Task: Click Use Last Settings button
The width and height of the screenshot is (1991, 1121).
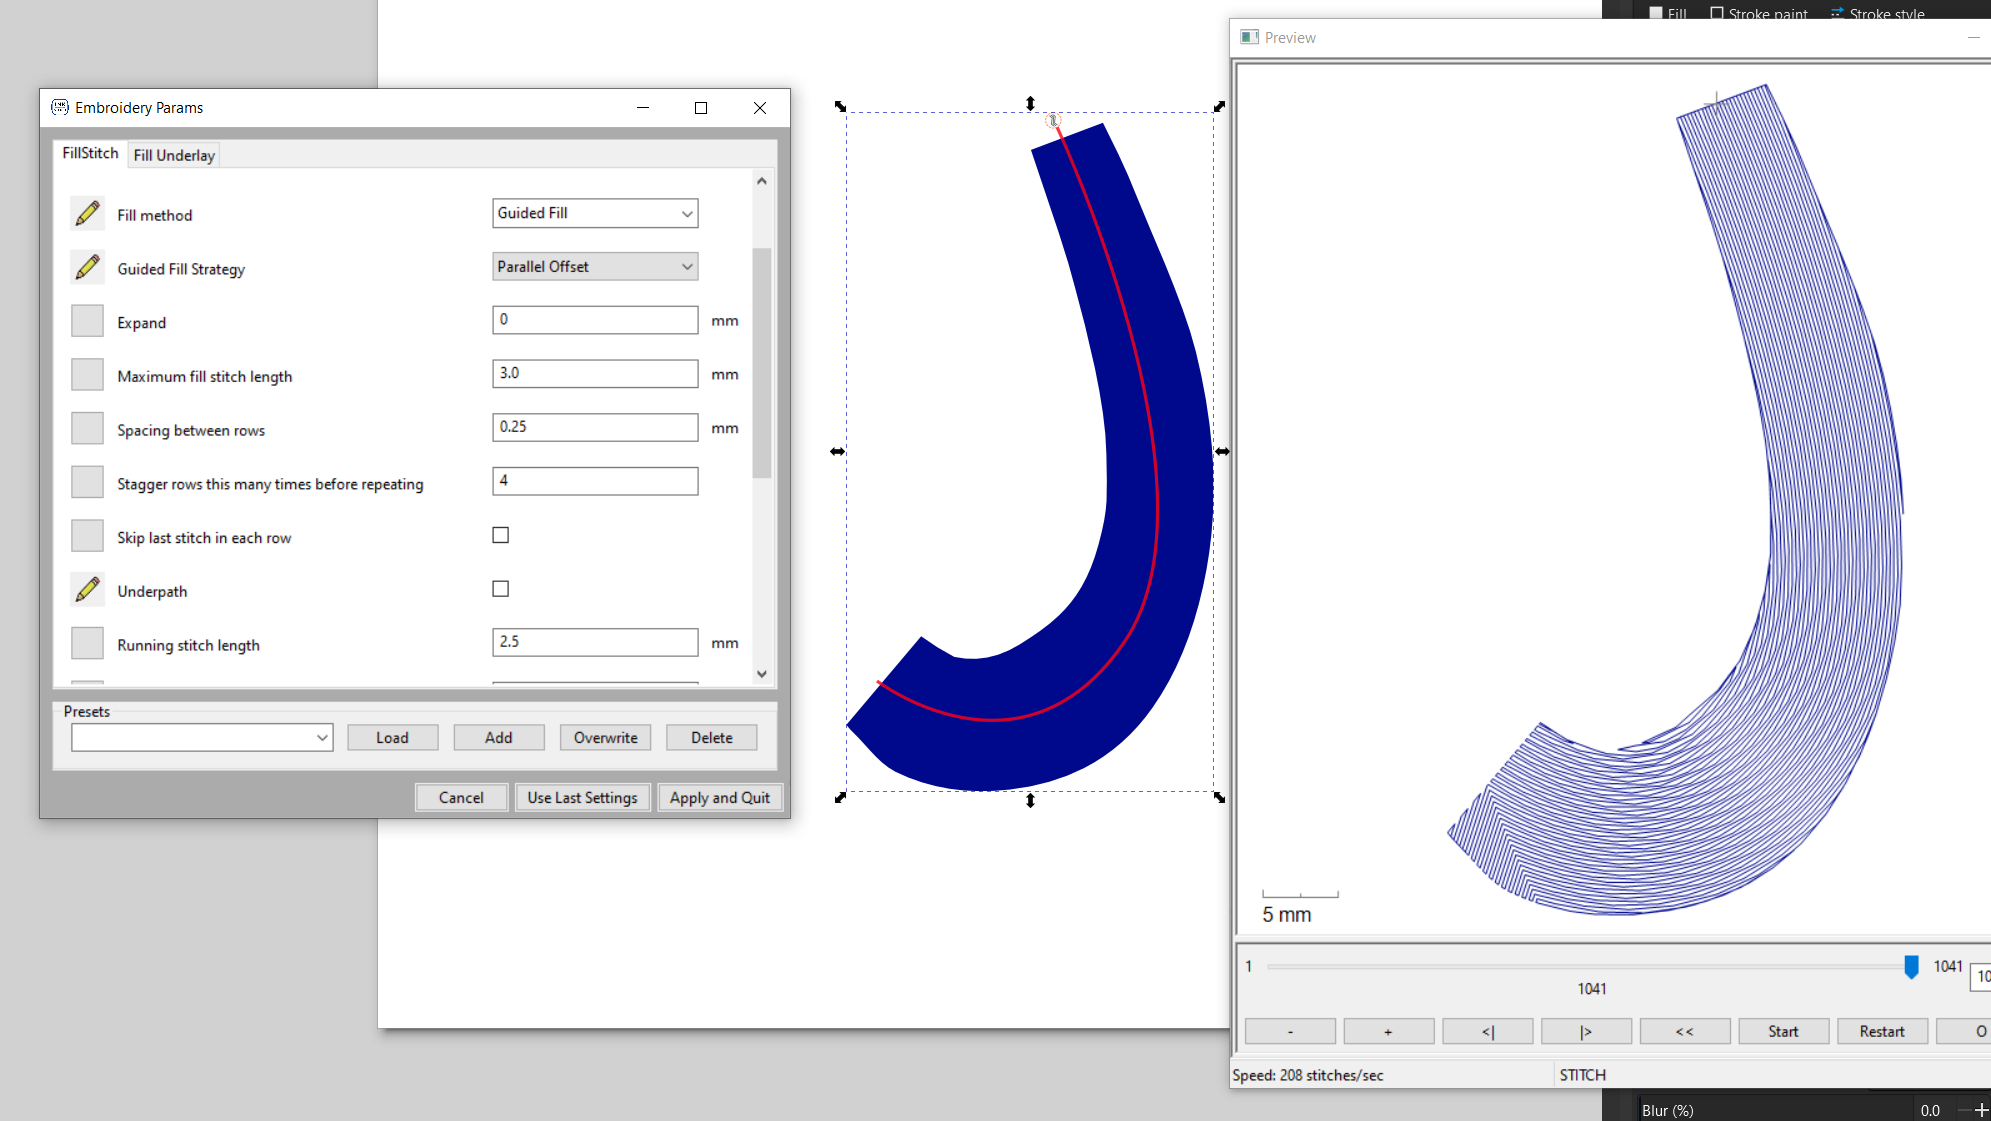Action: 582,797
